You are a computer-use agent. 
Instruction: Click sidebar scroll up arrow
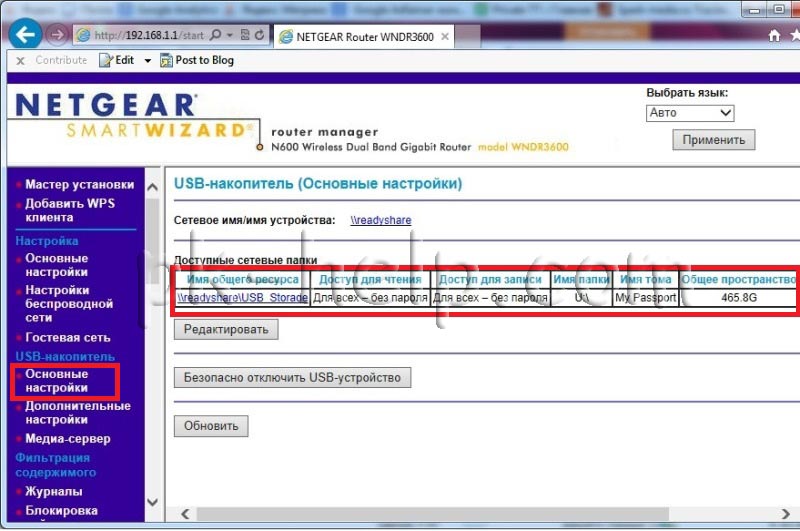coord(152,187)
